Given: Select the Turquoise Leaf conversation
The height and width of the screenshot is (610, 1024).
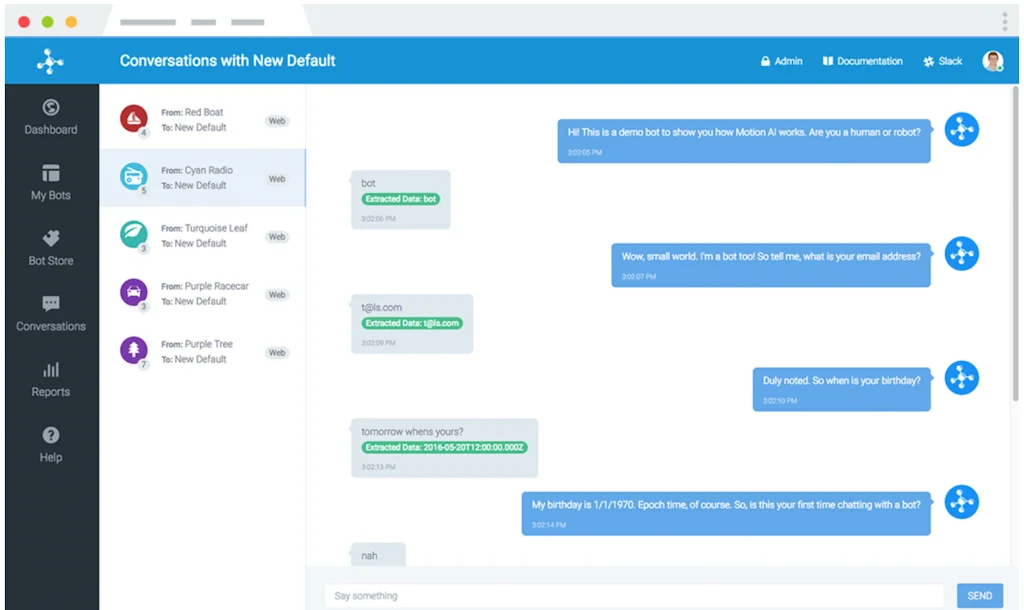Looking at the screenshot, I should click(205, 235).
